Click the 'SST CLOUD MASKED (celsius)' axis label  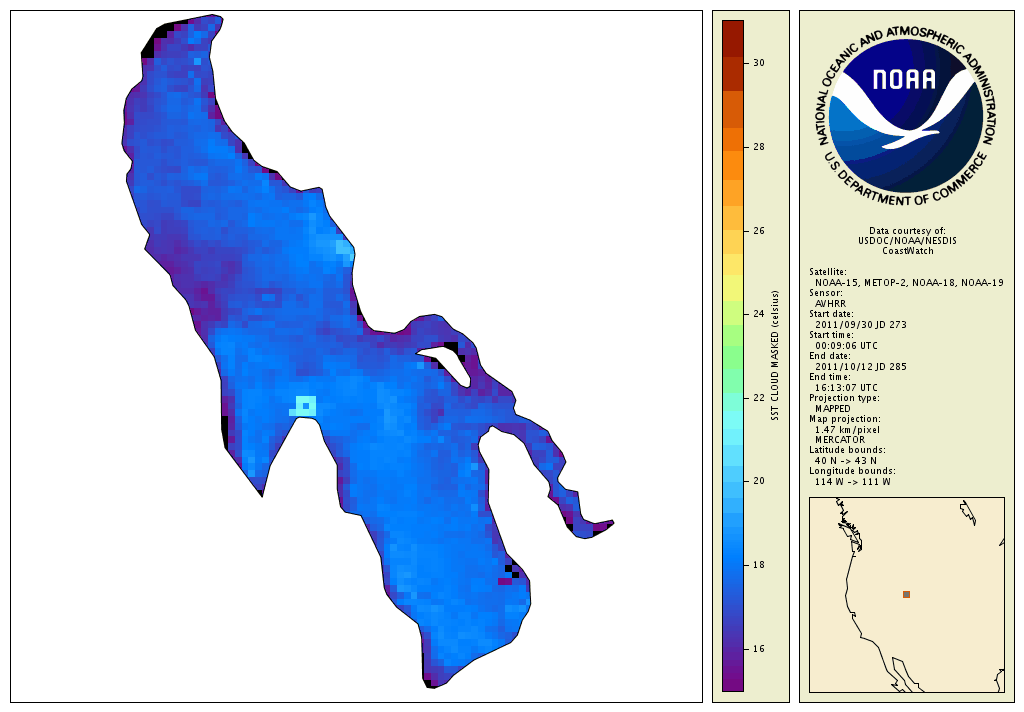(x=775, y=356)
